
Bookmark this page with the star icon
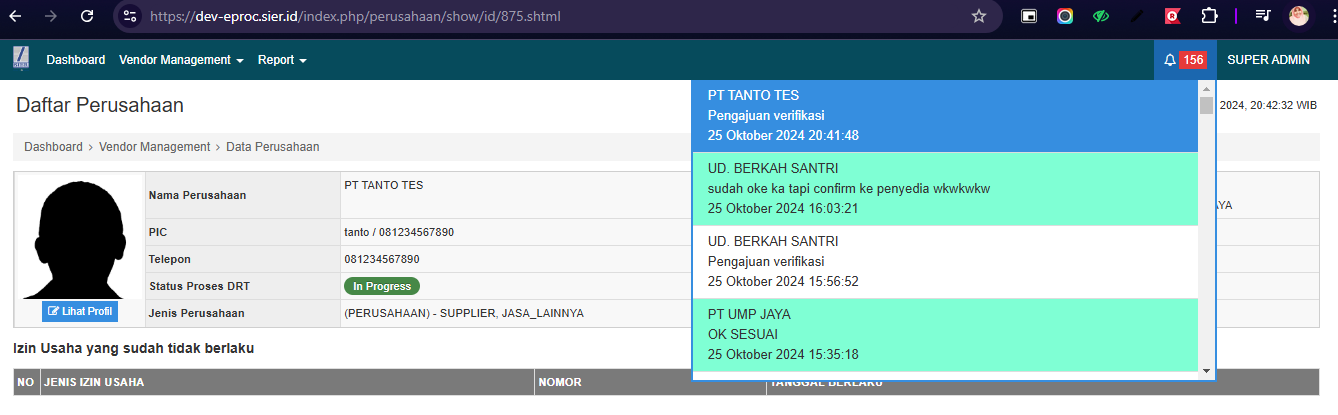[x=979, y=16]
